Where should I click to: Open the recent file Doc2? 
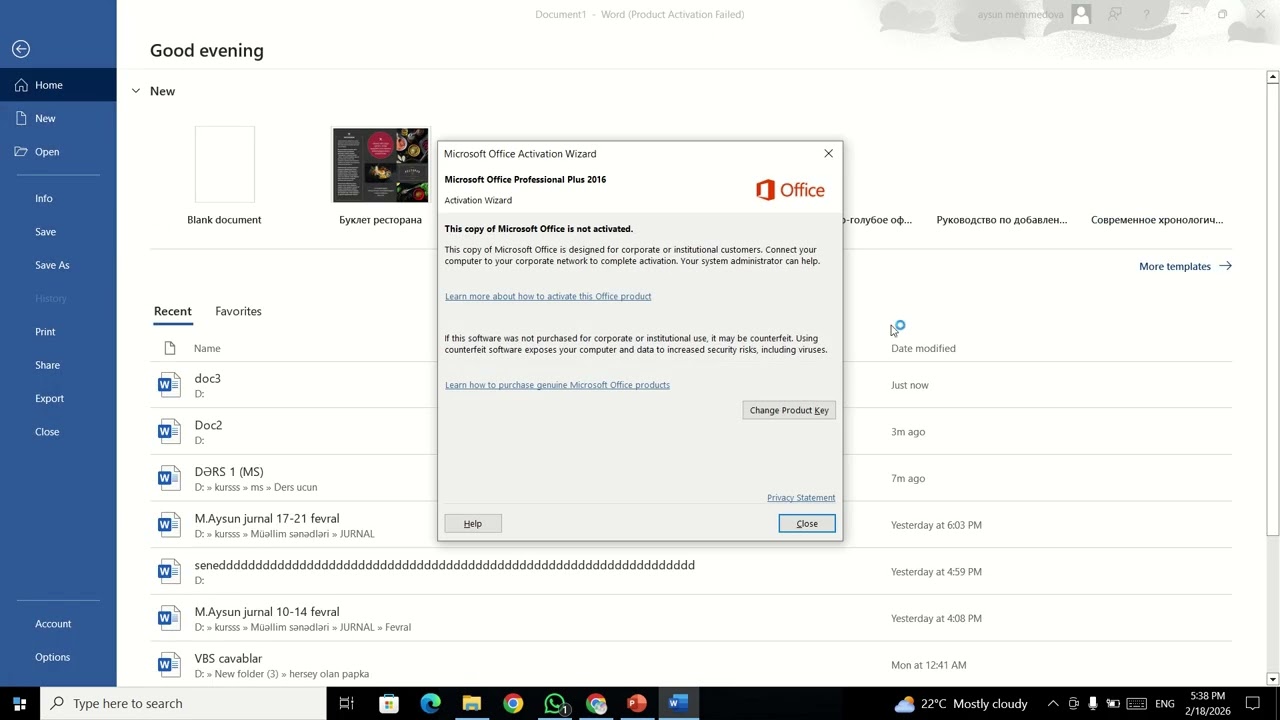(x=208, y=425)
